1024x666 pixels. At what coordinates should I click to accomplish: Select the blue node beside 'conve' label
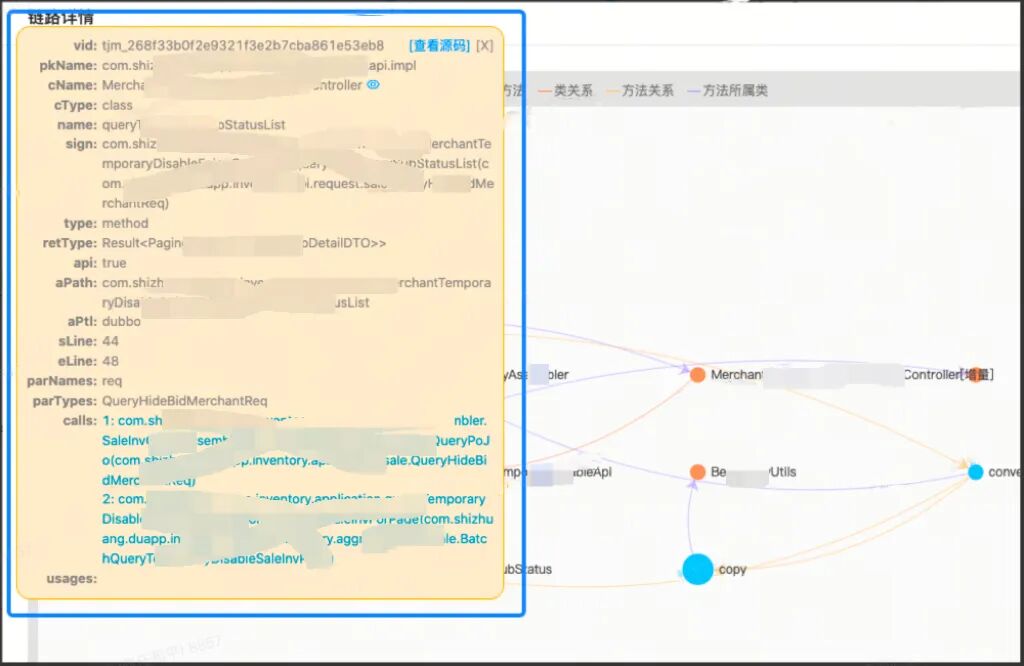coord(976,472)
